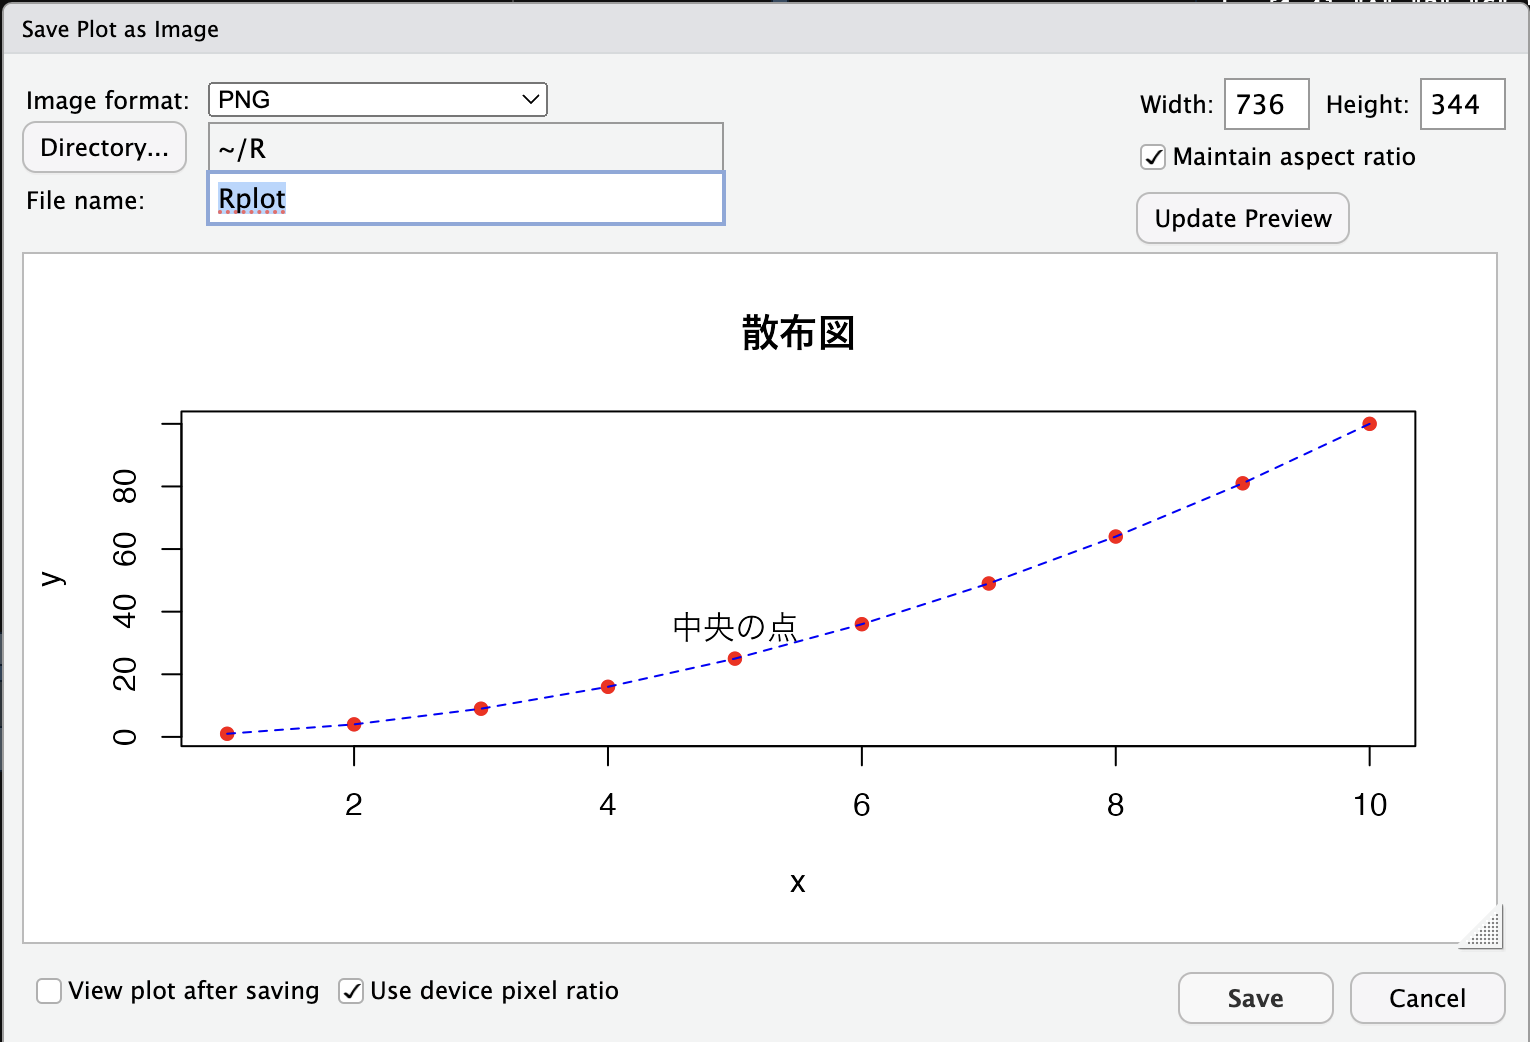Screen dimensions: 1530x1042
Task: Select the Height value 344
Action: [x=1462, y=104]
